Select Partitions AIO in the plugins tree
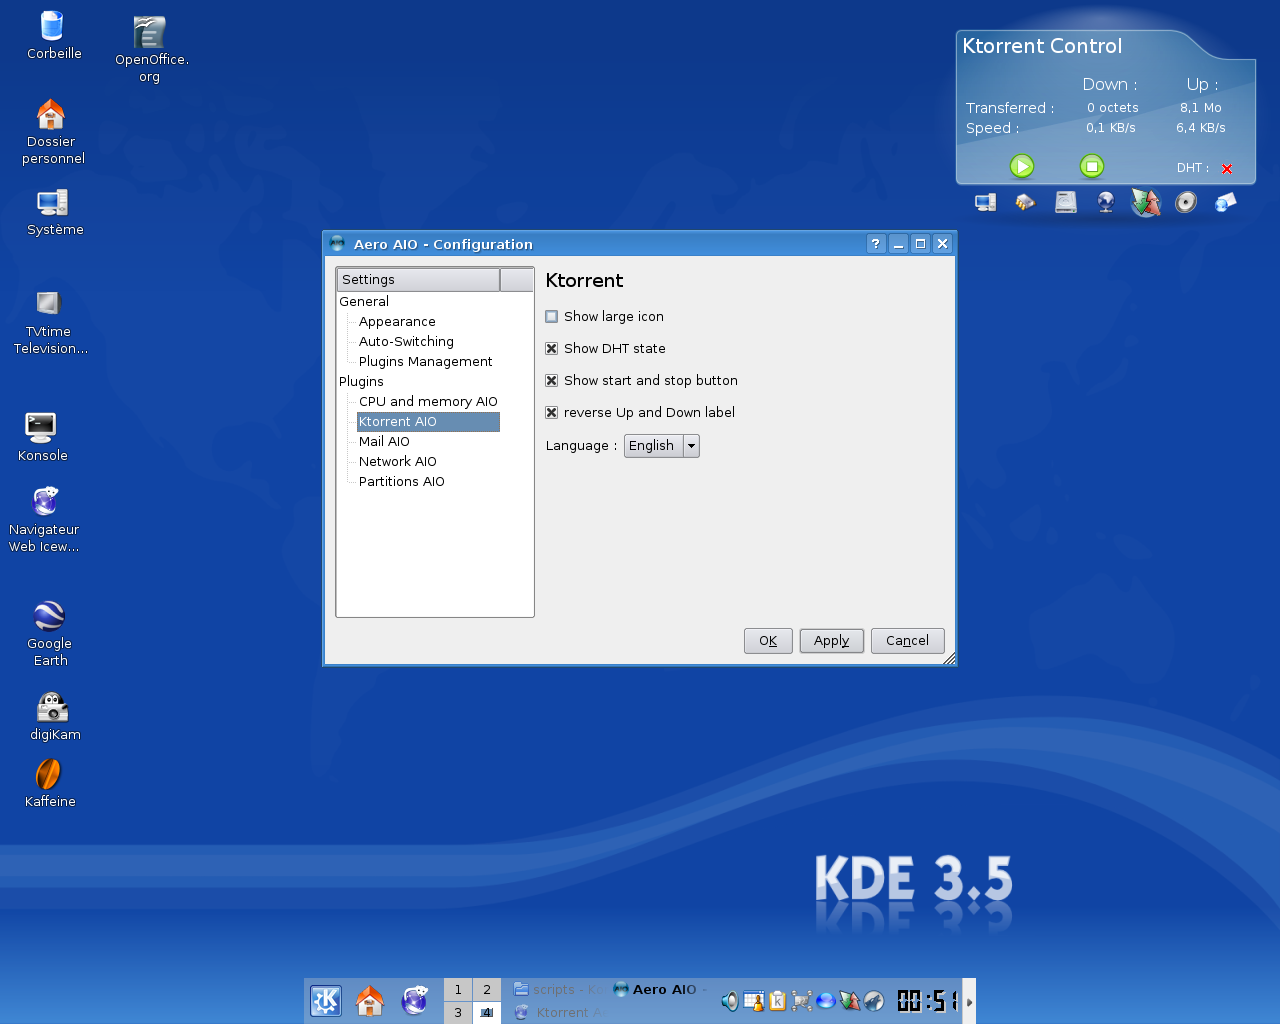The image size is (1280, 1024). (402, 481)
